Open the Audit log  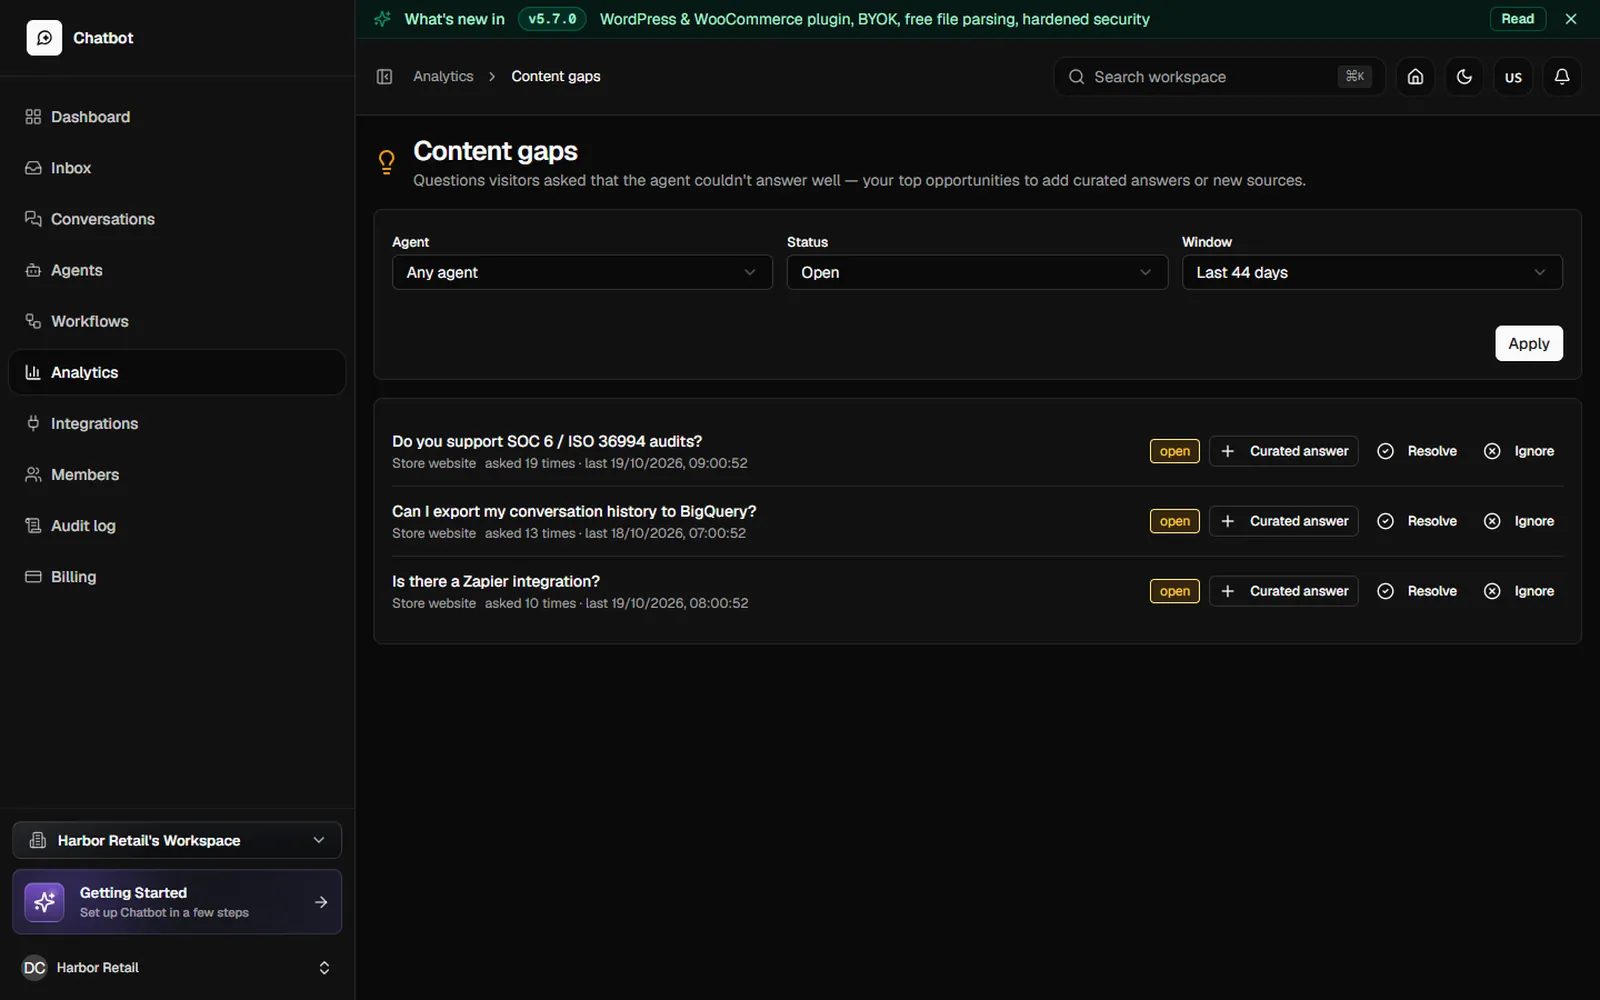click(177, 525)
